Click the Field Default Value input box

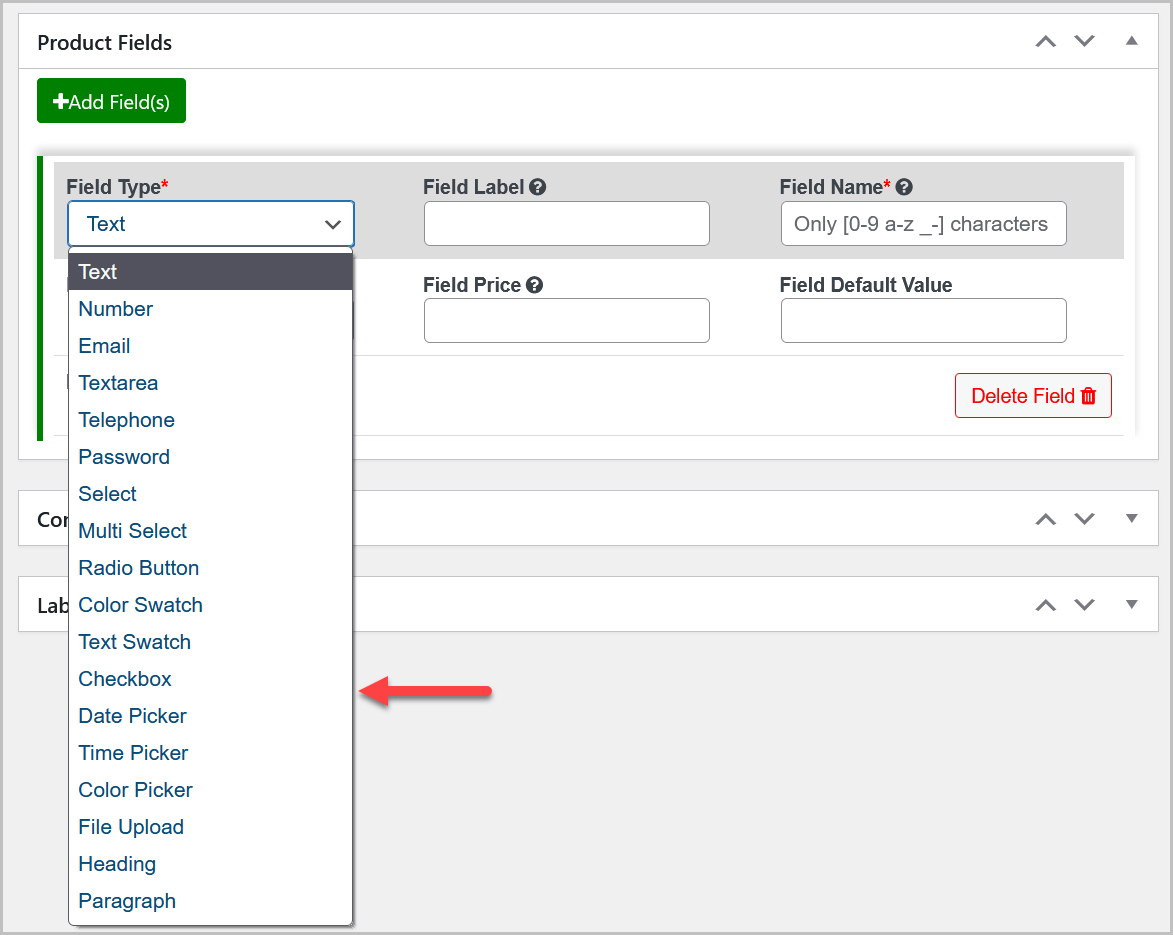[x=922, y=320]
